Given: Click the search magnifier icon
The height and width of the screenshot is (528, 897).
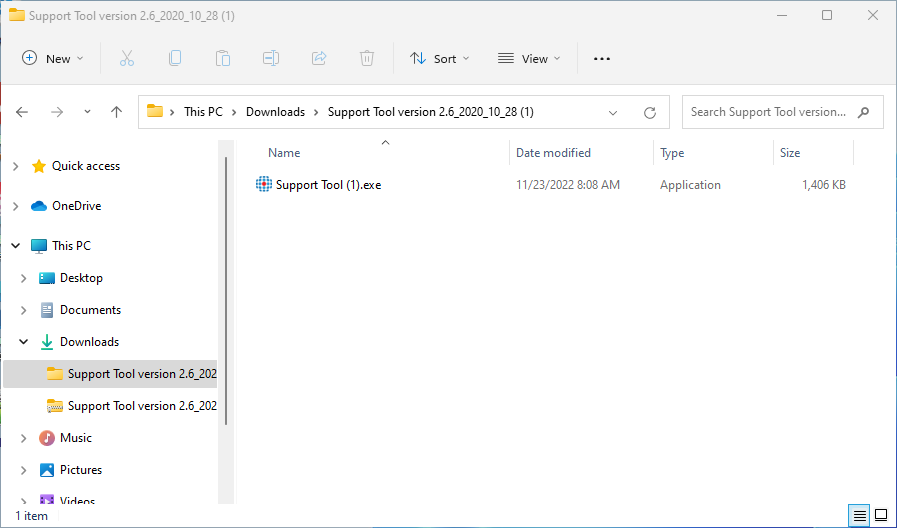Looking at the screenshot, I should [x=863, y=112].
